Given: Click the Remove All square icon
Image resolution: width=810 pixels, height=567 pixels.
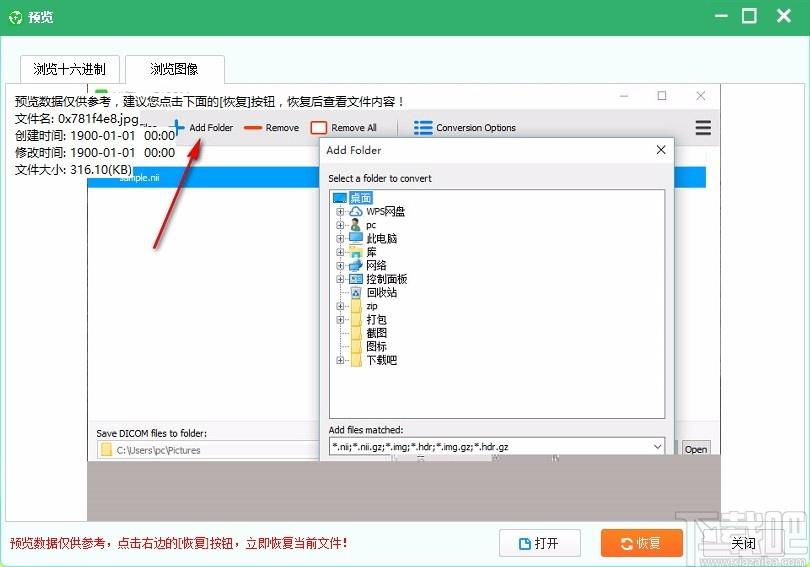Looking at the screenshot, I should [319, 128].
